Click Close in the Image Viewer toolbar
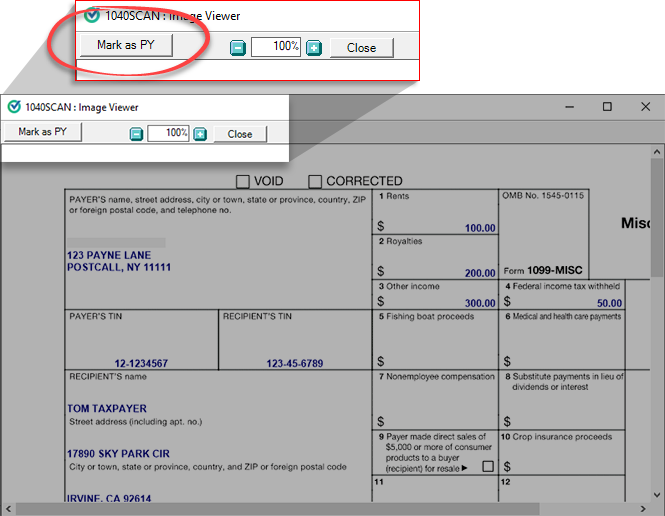The image size is (665, 516). coord(240,134)
